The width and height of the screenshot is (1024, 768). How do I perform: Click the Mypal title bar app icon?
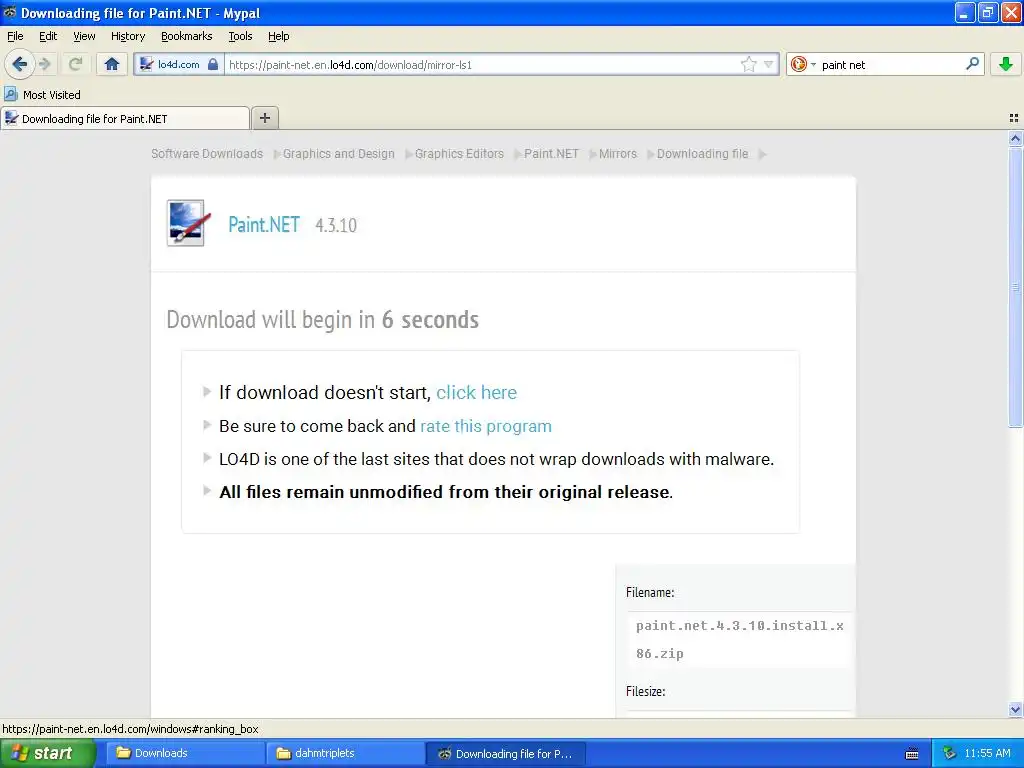coord(10,12)
